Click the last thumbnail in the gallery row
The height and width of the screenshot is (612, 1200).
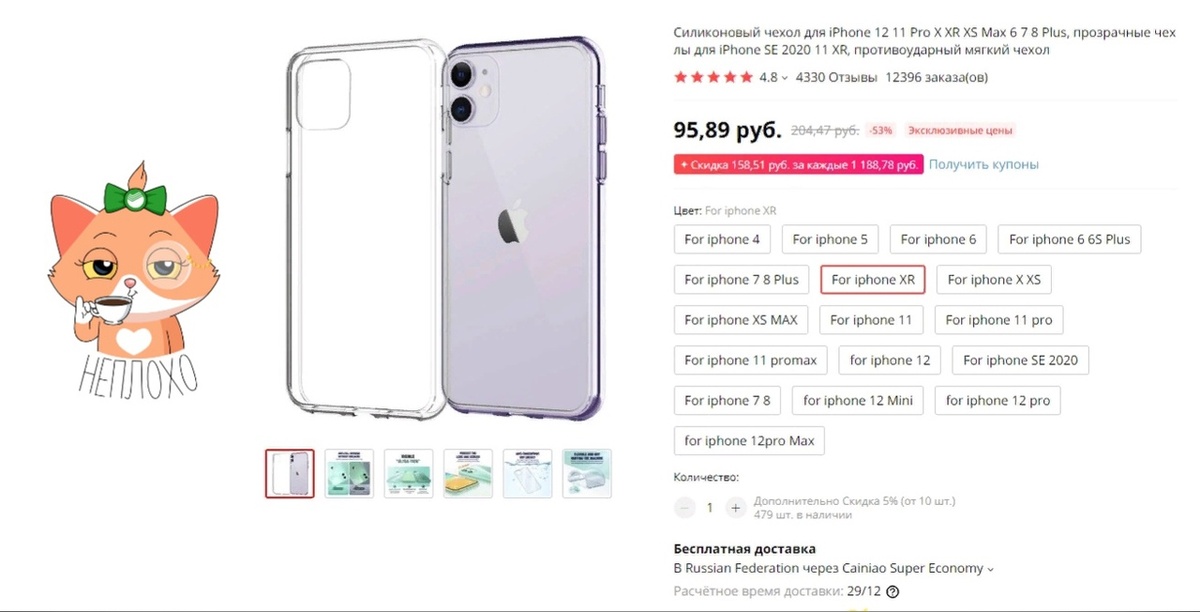(587, 474)
